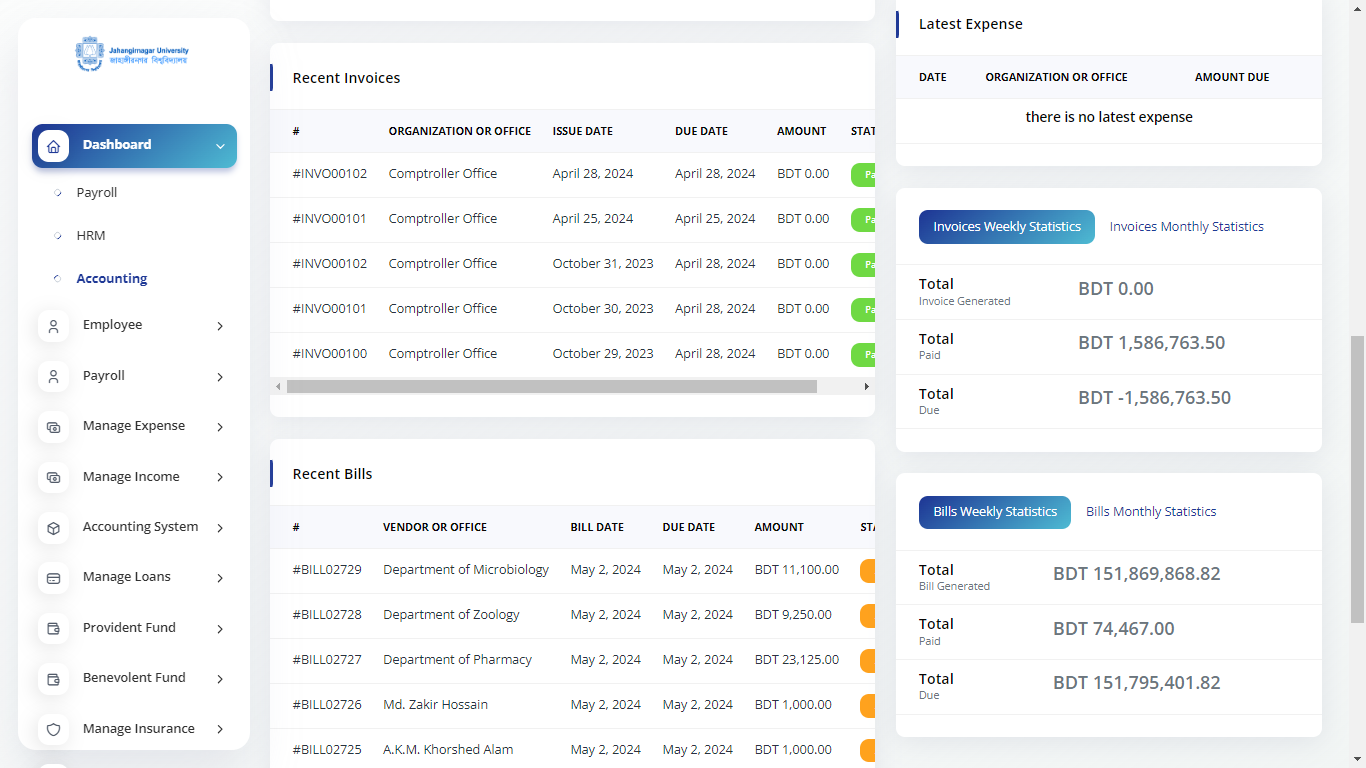Click the Recent Bills heading
Image resolution: width=1366 pixels, height=768 pixels.
pos(332,474)
